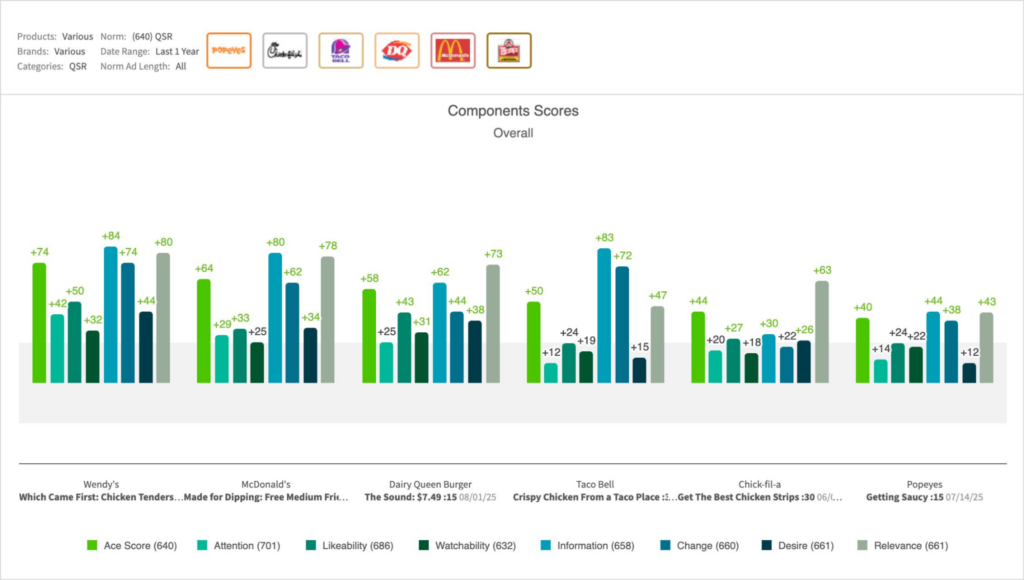Open Chick-fil-a 'Get The Best Chicken Strips' ad

pos(760,497)
